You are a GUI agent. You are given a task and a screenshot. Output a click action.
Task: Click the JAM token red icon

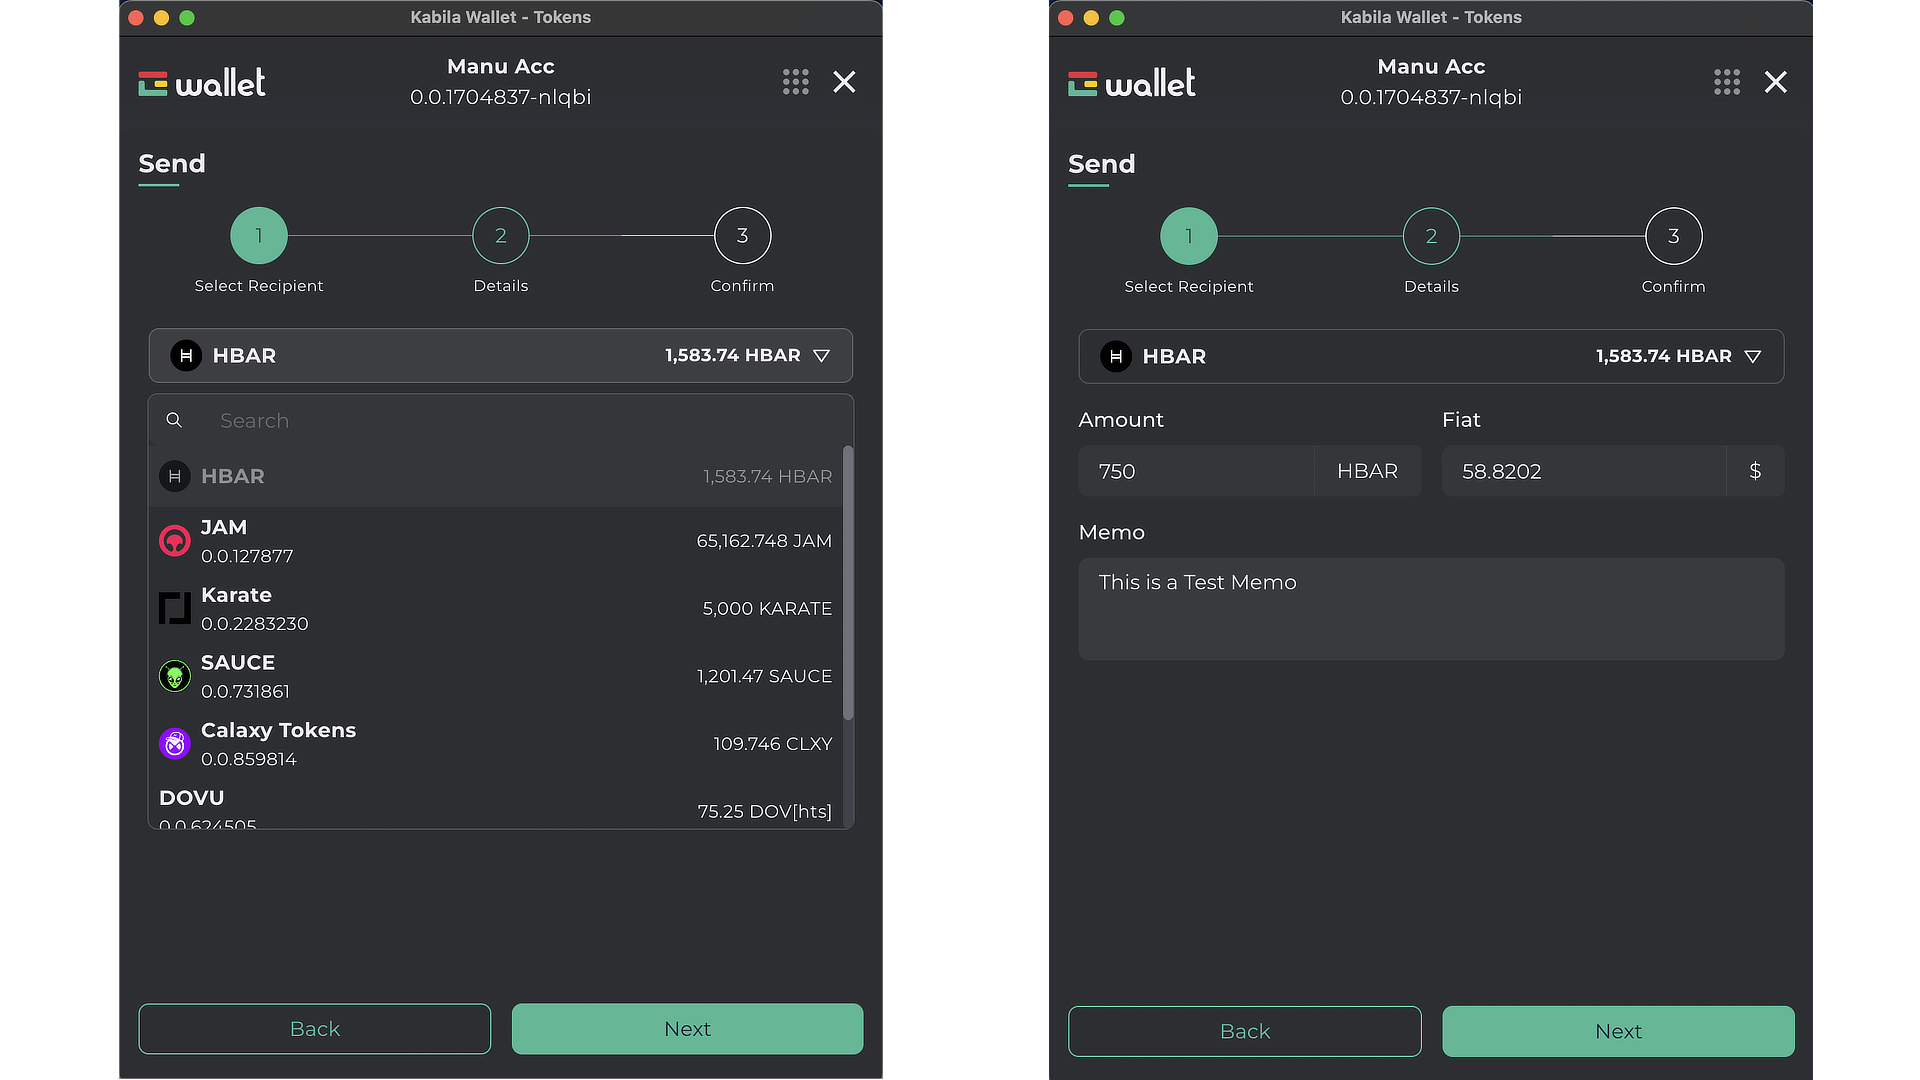175,541
